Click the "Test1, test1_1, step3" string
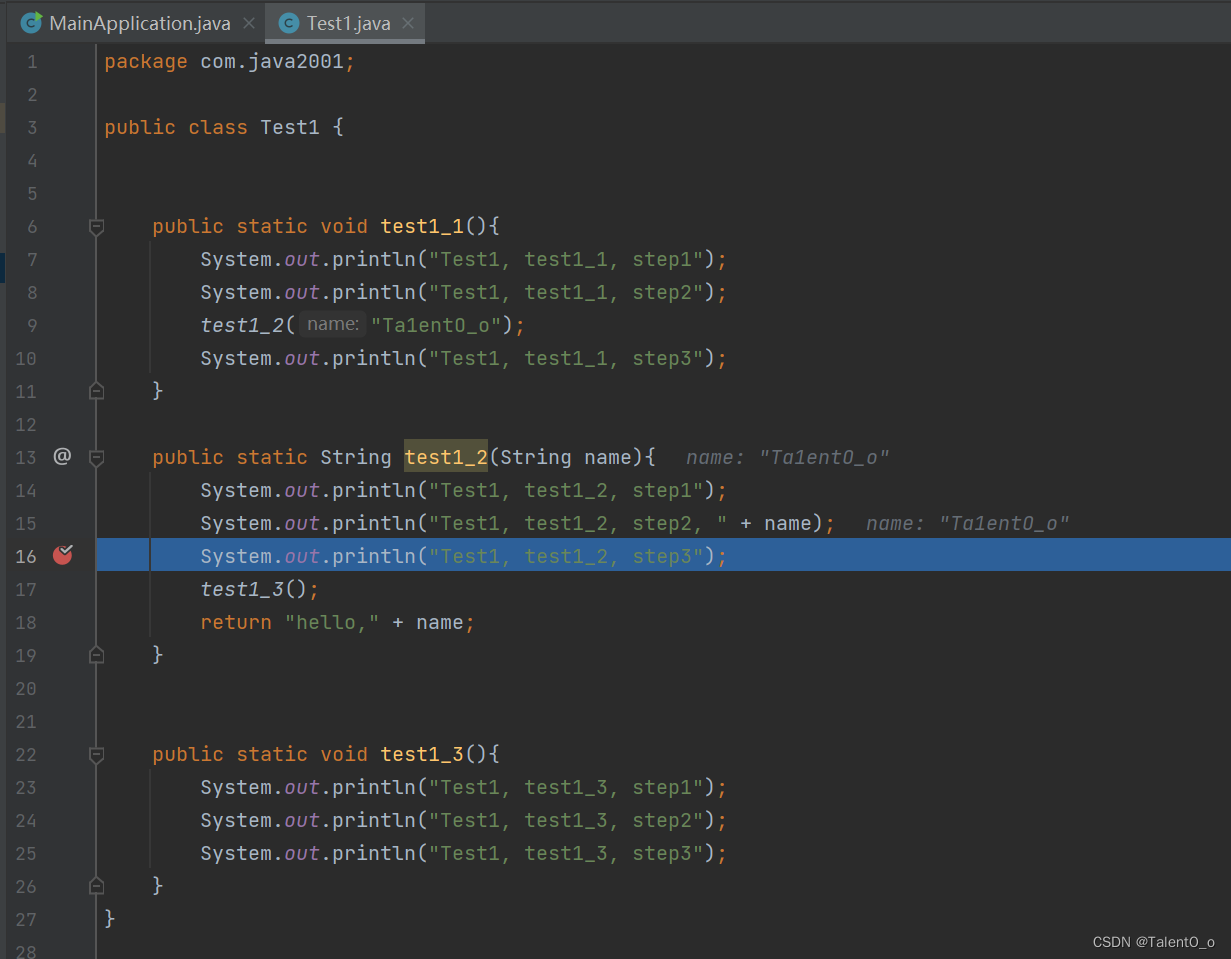This screenshot has height=959, width=1231. coord(567,358)
